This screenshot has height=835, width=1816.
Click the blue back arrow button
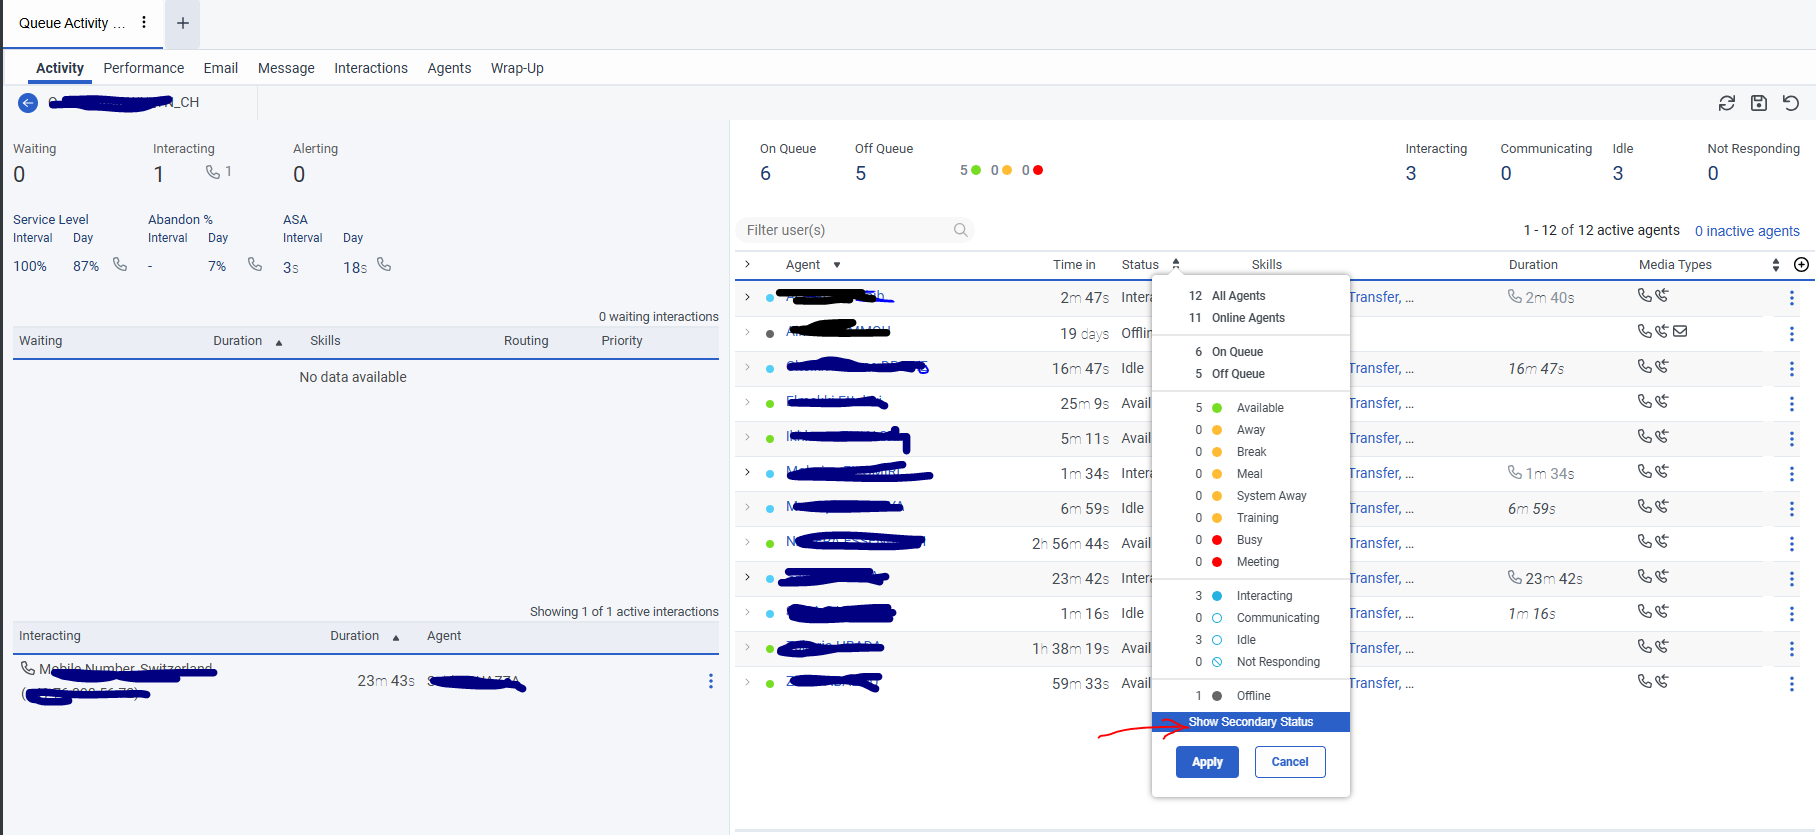28,102
